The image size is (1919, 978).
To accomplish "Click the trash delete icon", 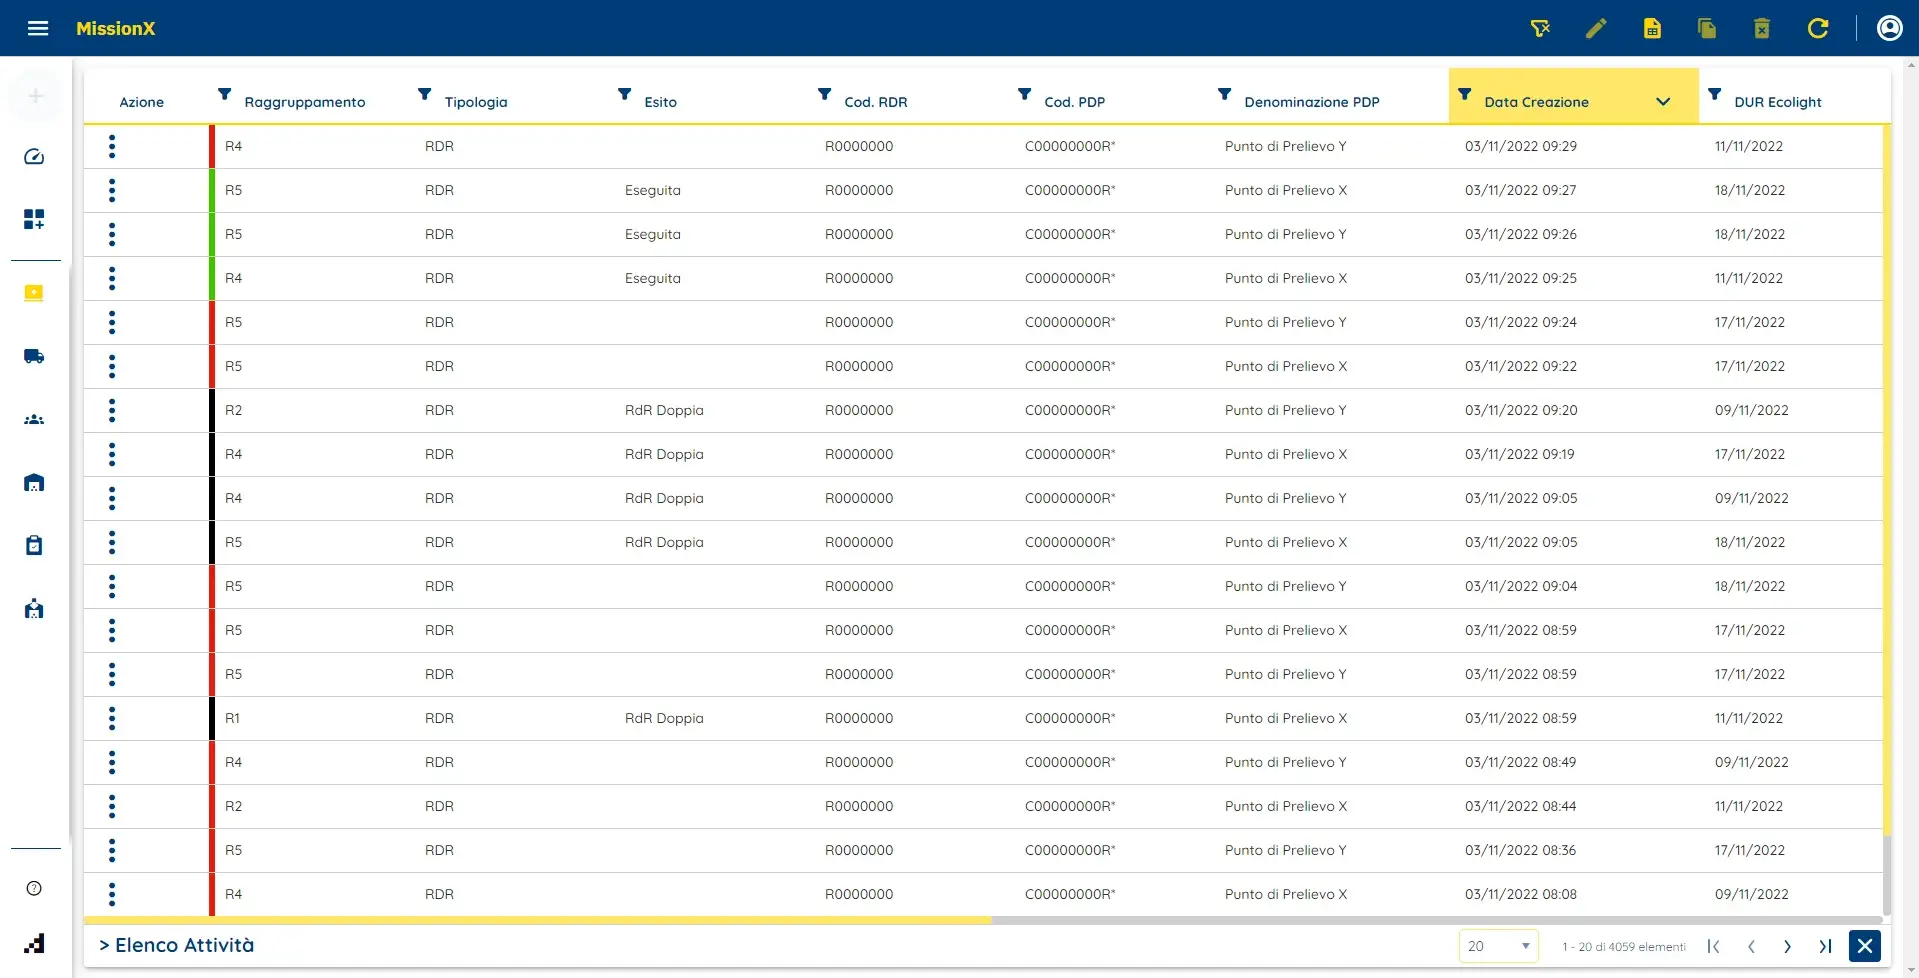I will 1762,28.
